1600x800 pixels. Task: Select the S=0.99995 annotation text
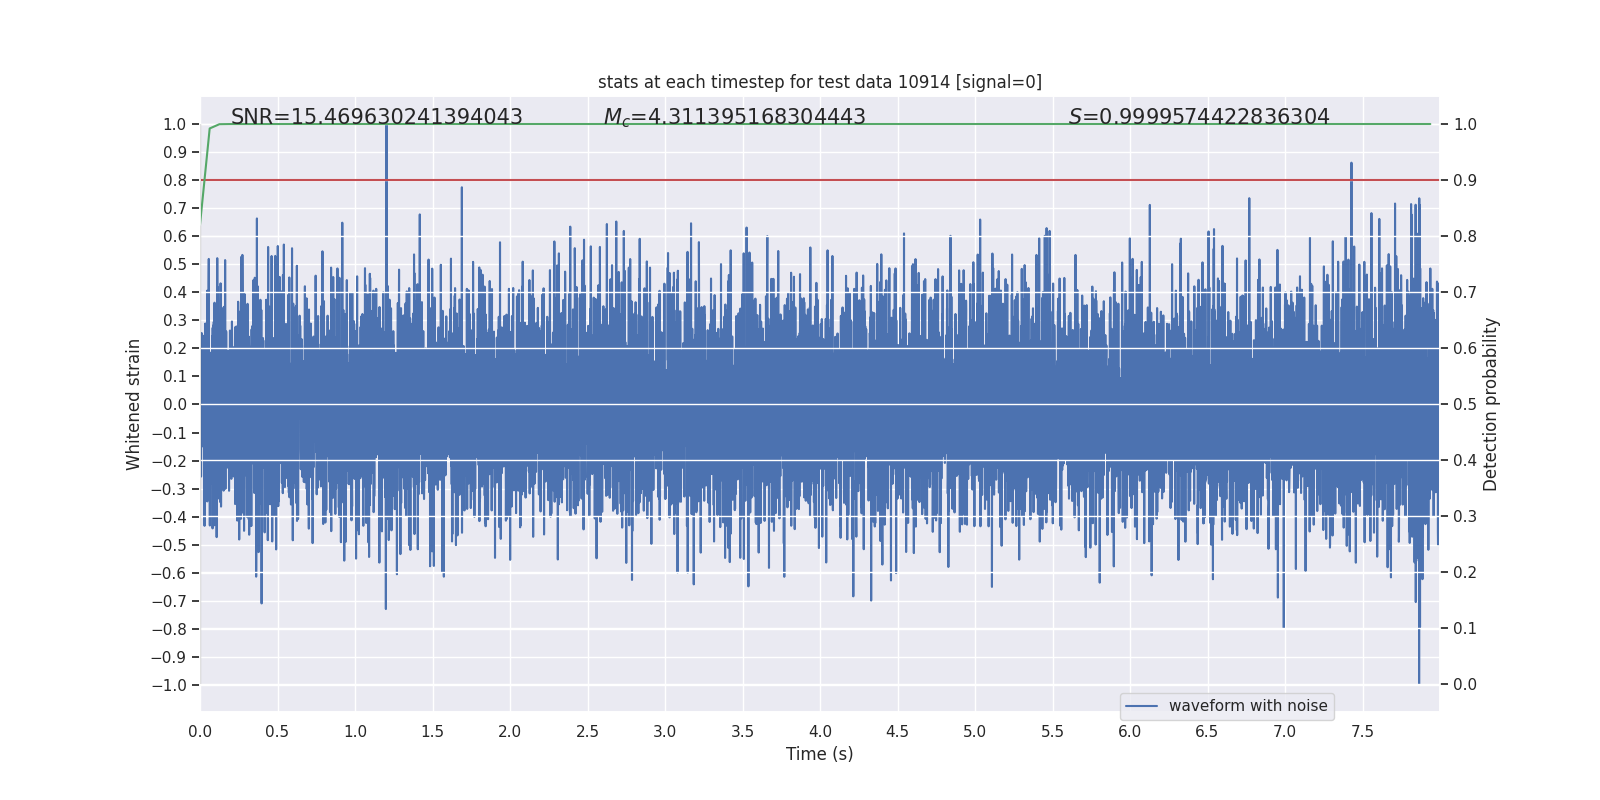coord(1198,117)
